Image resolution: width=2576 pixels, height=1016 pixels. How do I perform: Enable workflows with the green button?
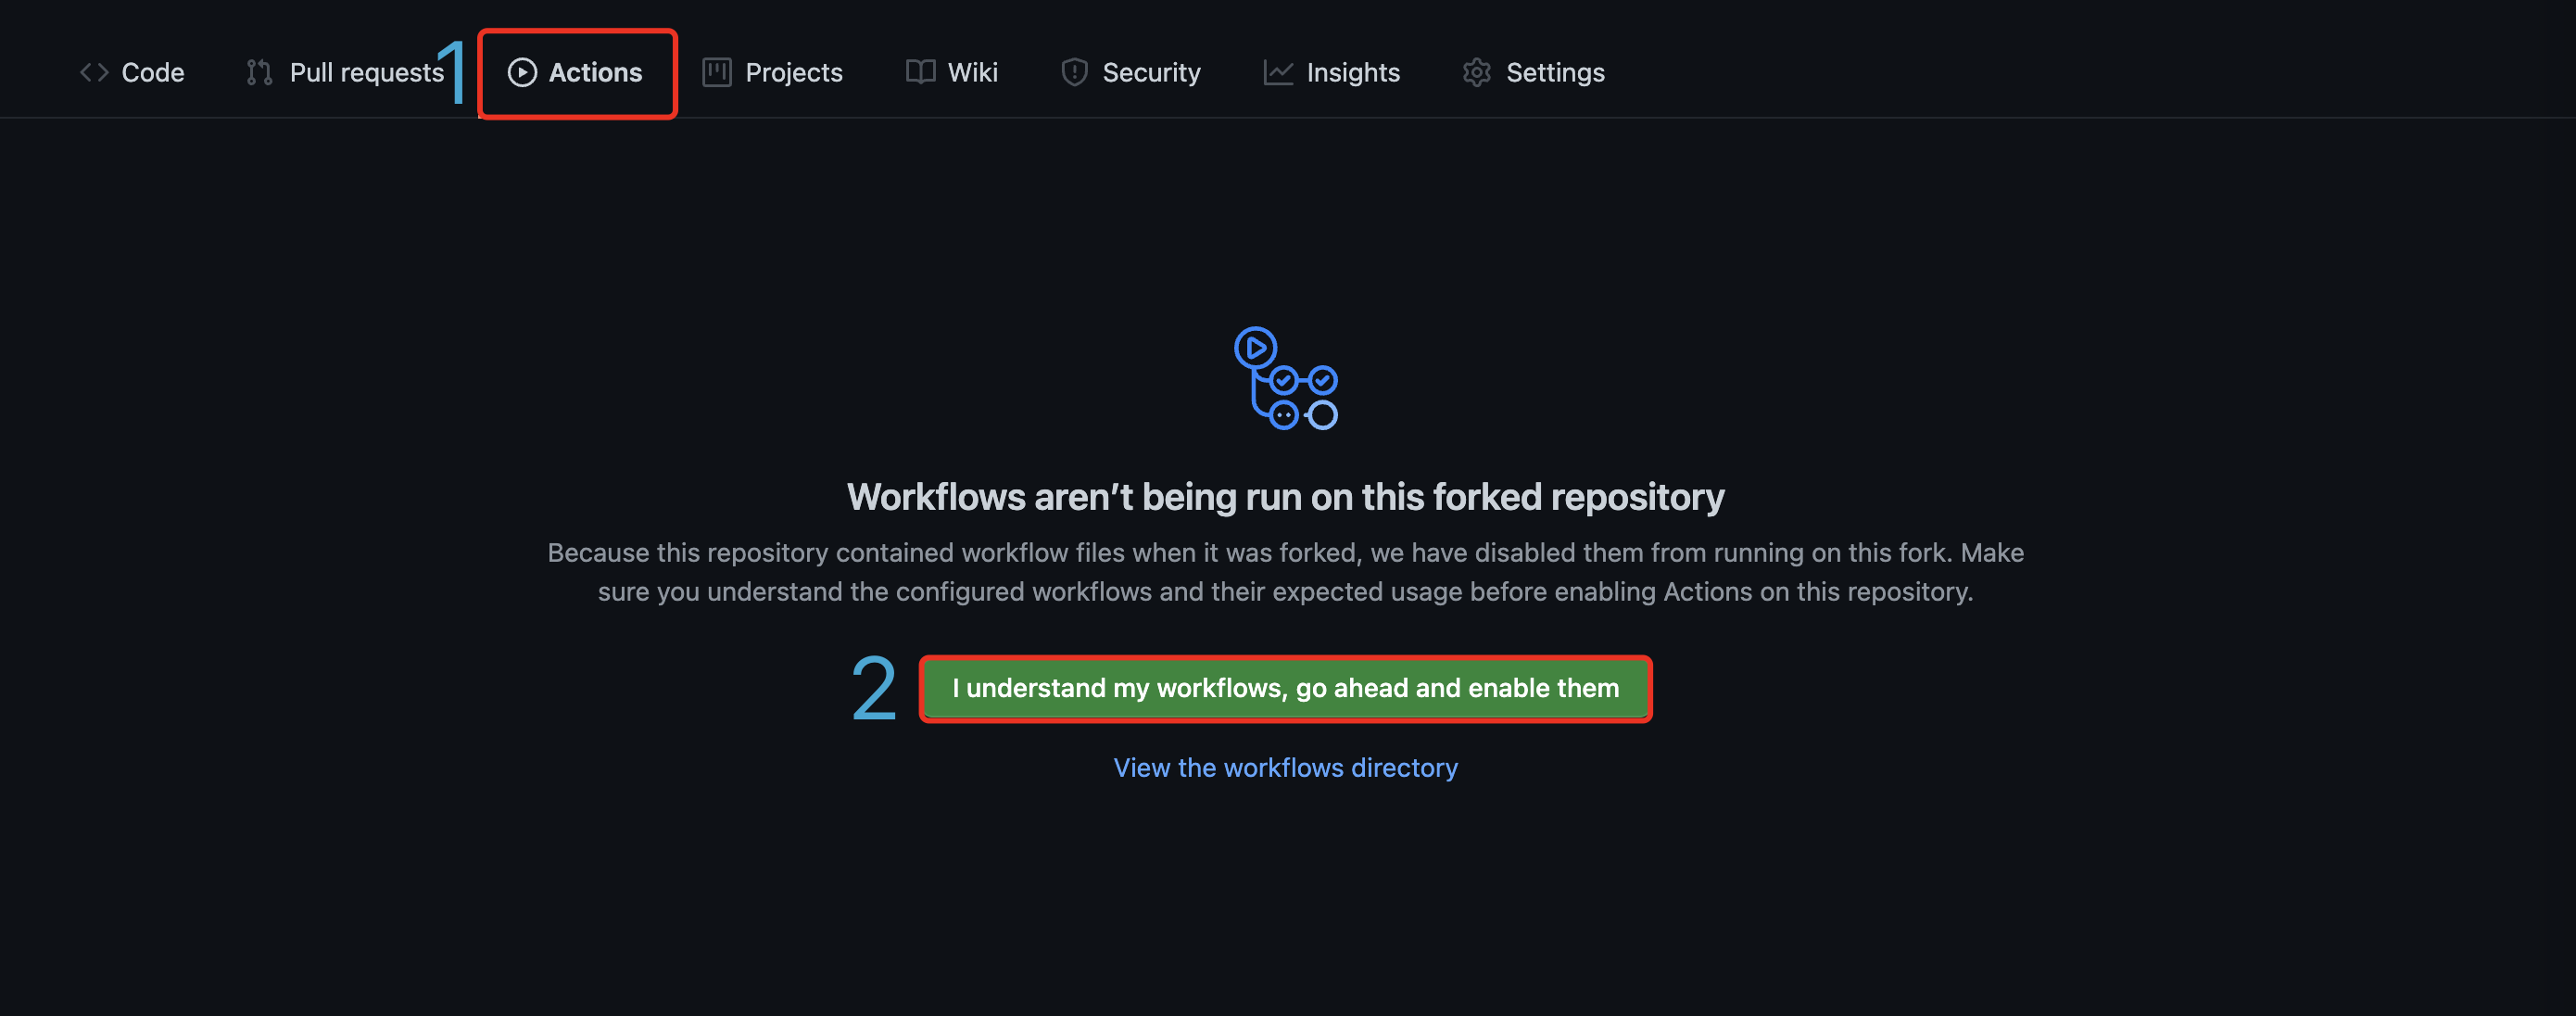click(x=1285, y=688)
